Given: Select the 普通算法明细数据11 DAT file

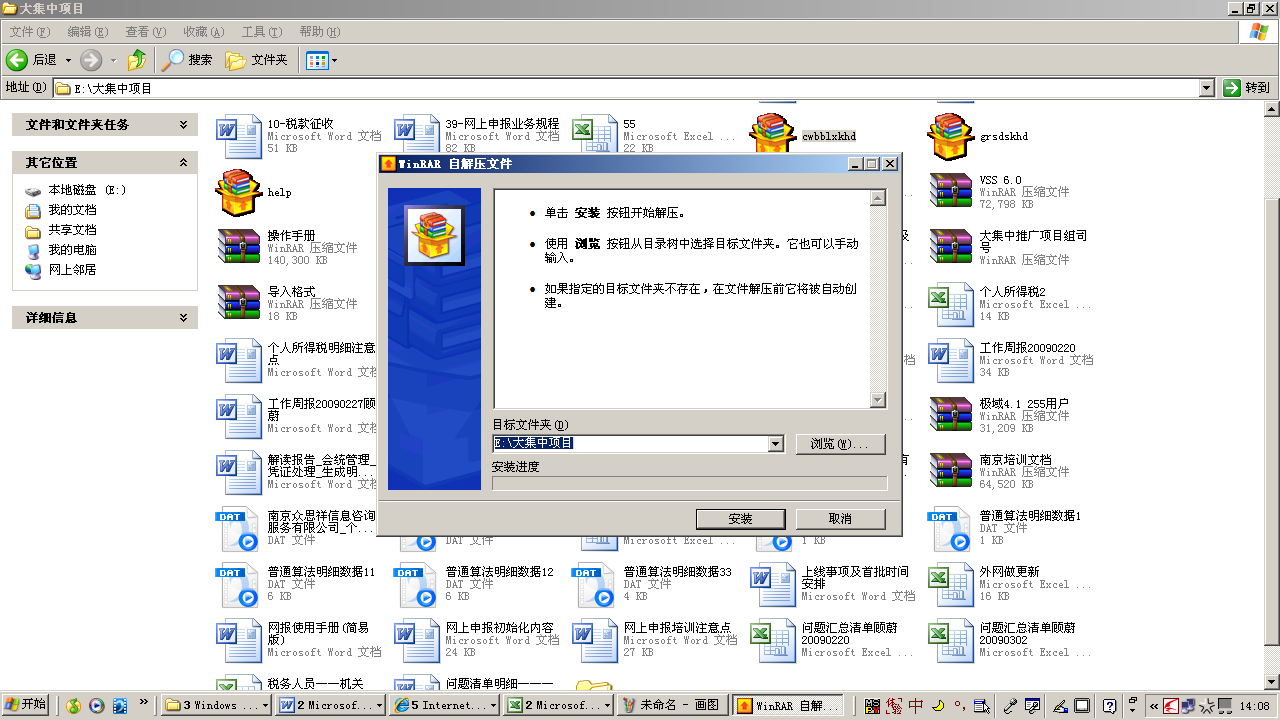Looking at the screenshot, I should click(239, 584).
